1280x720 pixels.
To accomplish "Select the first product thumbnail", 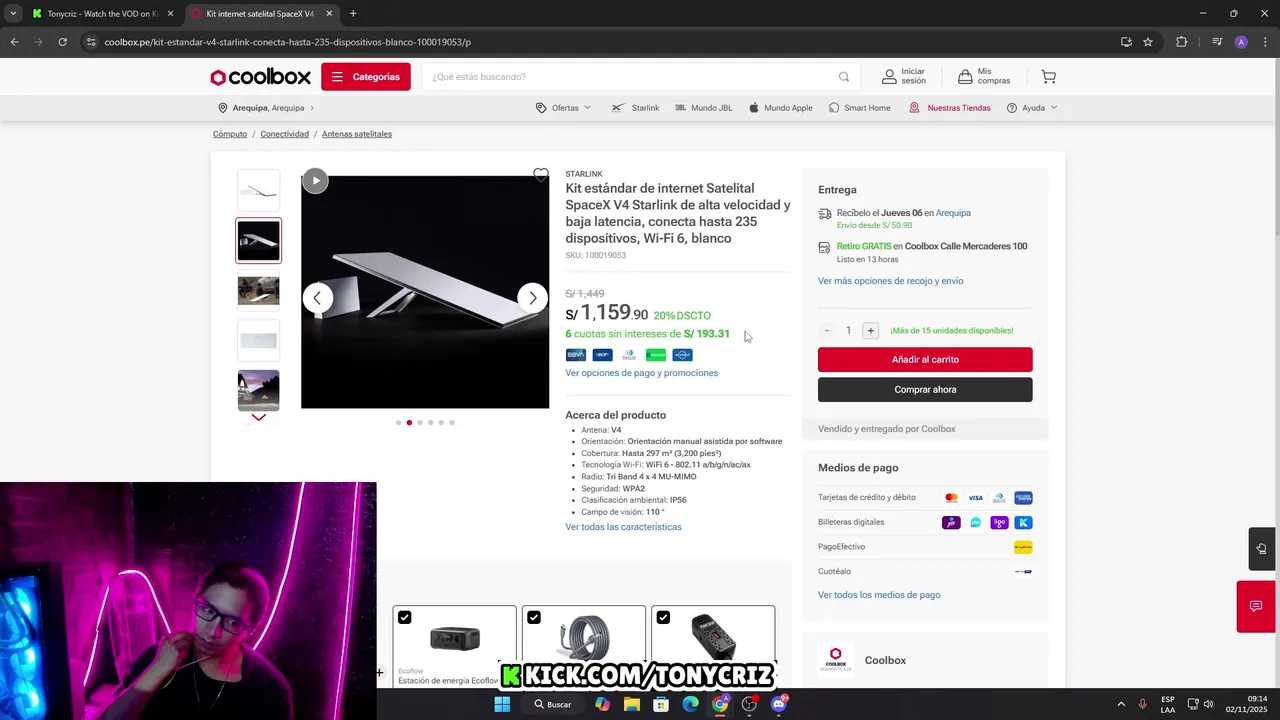I will [x=259, y=190].
